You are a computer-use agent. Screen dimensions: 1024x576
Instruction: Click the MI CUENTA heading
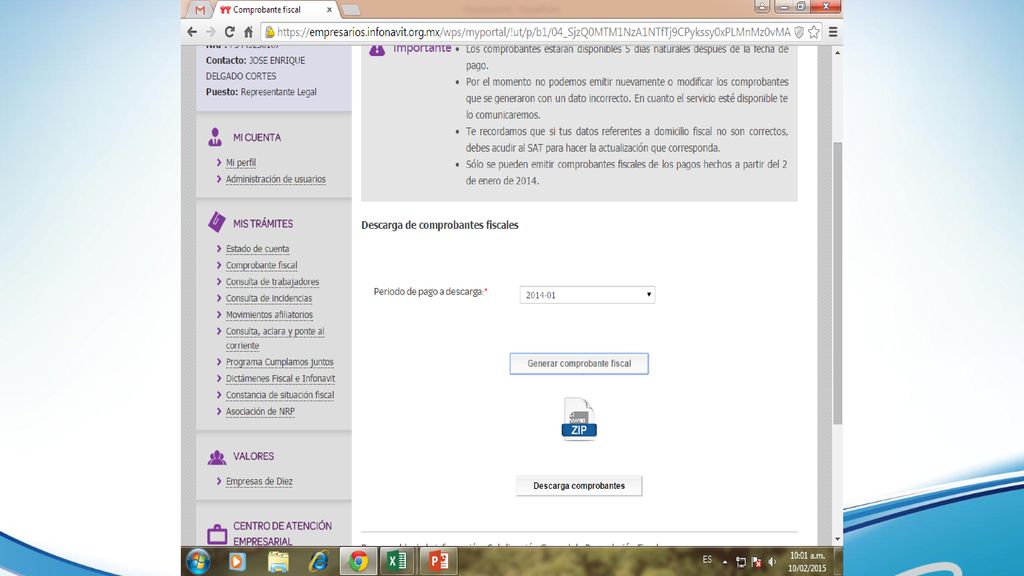(257, 138)
